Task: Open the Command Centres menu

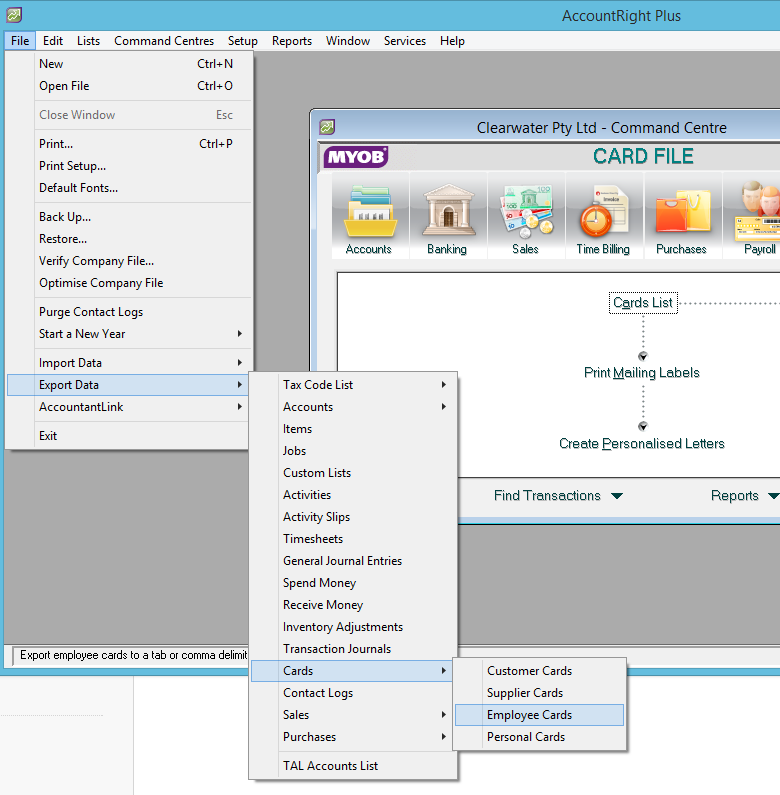Action: 164,41
